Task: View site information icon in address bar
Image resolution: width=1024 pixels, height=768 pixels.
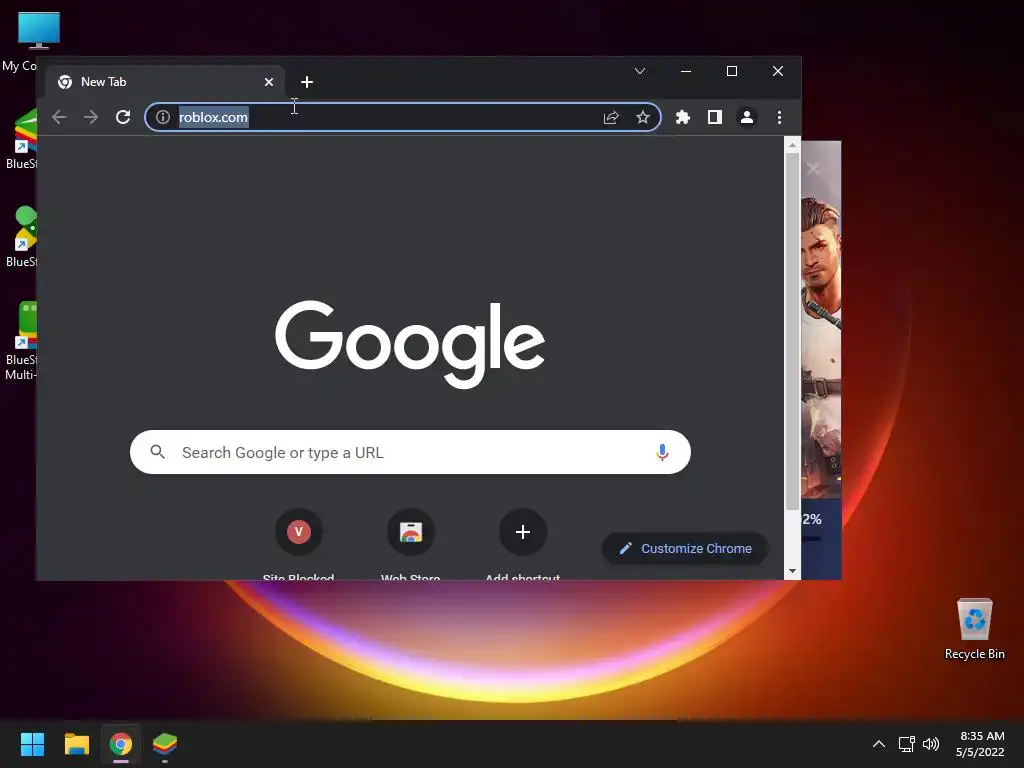Action: 163,117
